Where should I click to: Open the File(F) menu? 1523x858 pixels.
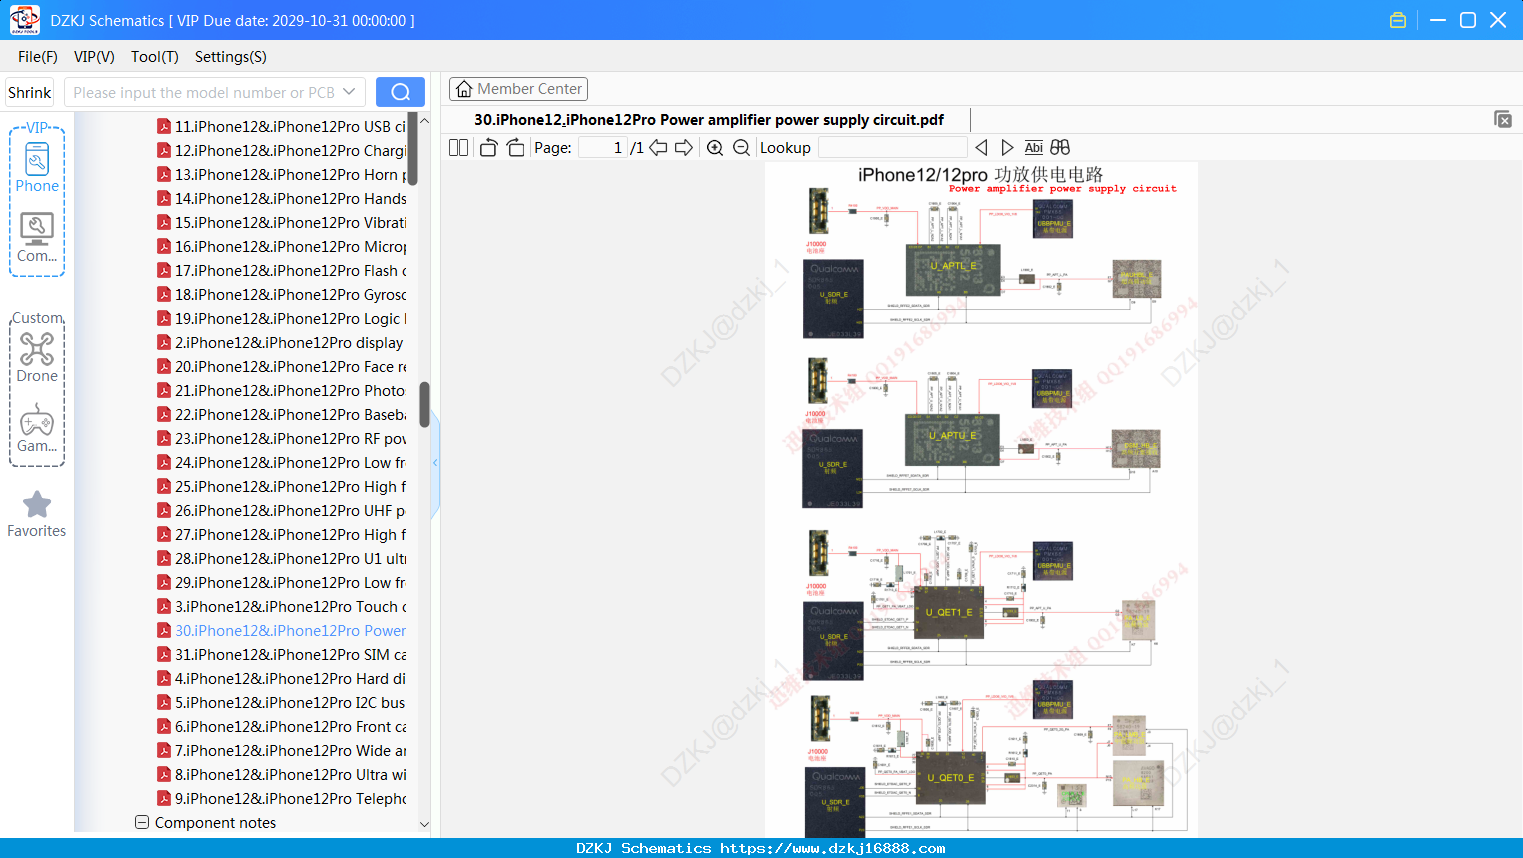point(38,57)
